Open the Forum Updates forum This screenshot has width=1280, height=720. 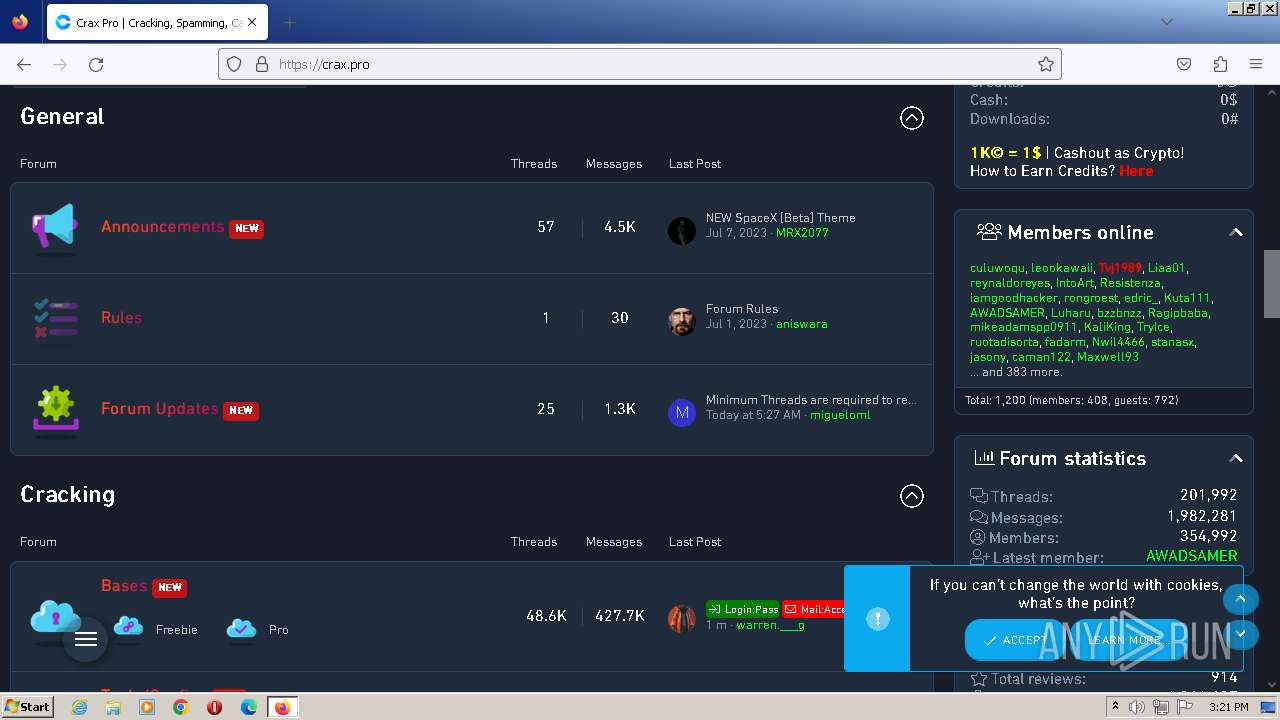tap(159, 409)
